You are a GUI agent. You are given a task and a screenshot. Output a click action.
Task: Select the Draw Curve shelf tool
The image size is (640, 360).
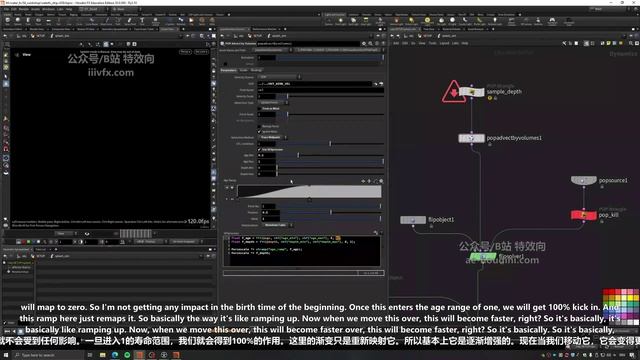pyautogui.click(x=106, y=21)
